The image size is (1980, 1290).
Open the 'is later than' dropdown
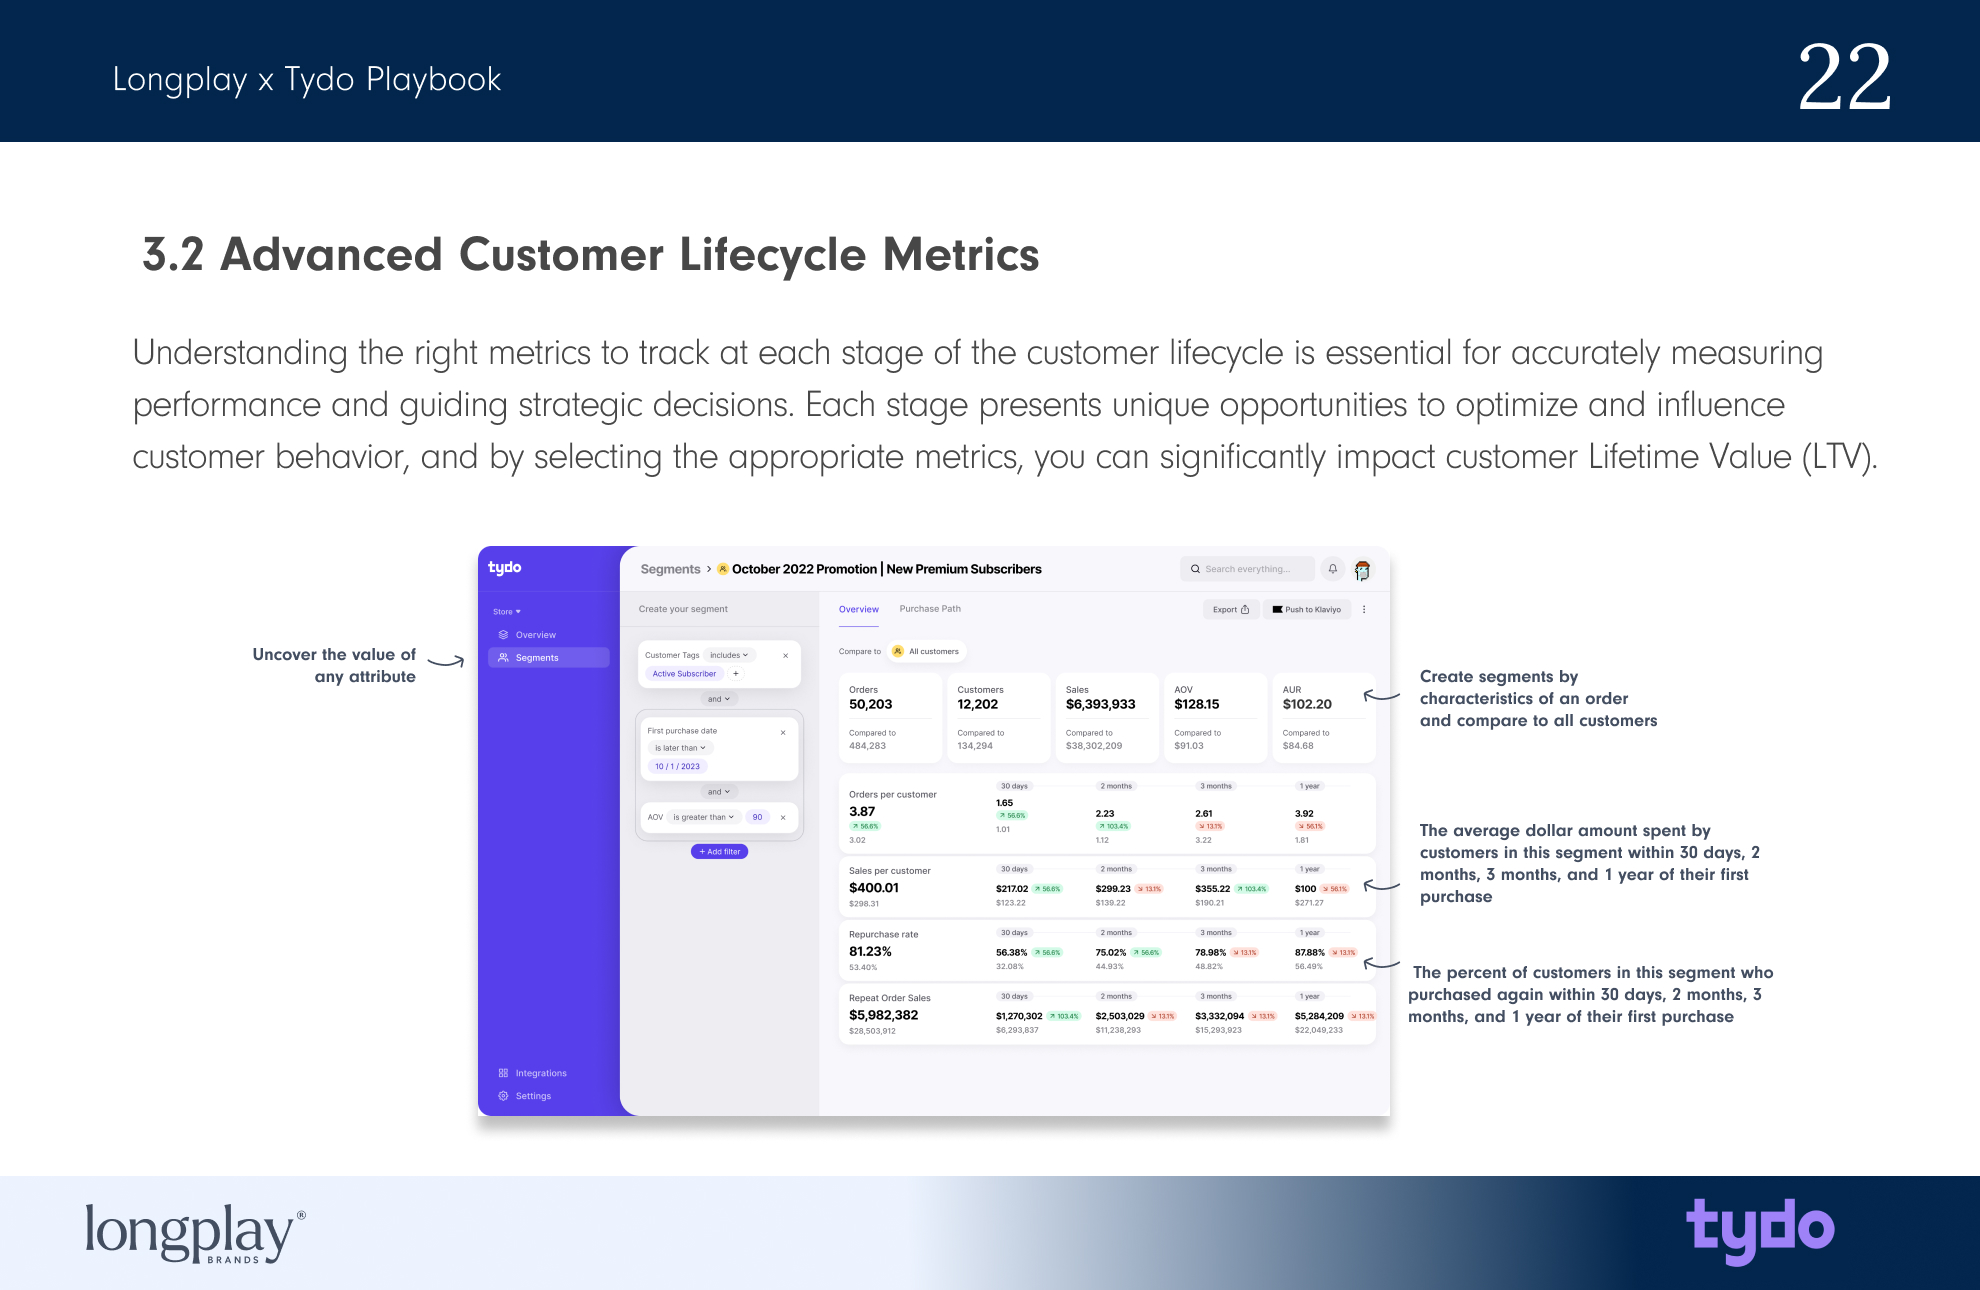(x=680, y=748)
